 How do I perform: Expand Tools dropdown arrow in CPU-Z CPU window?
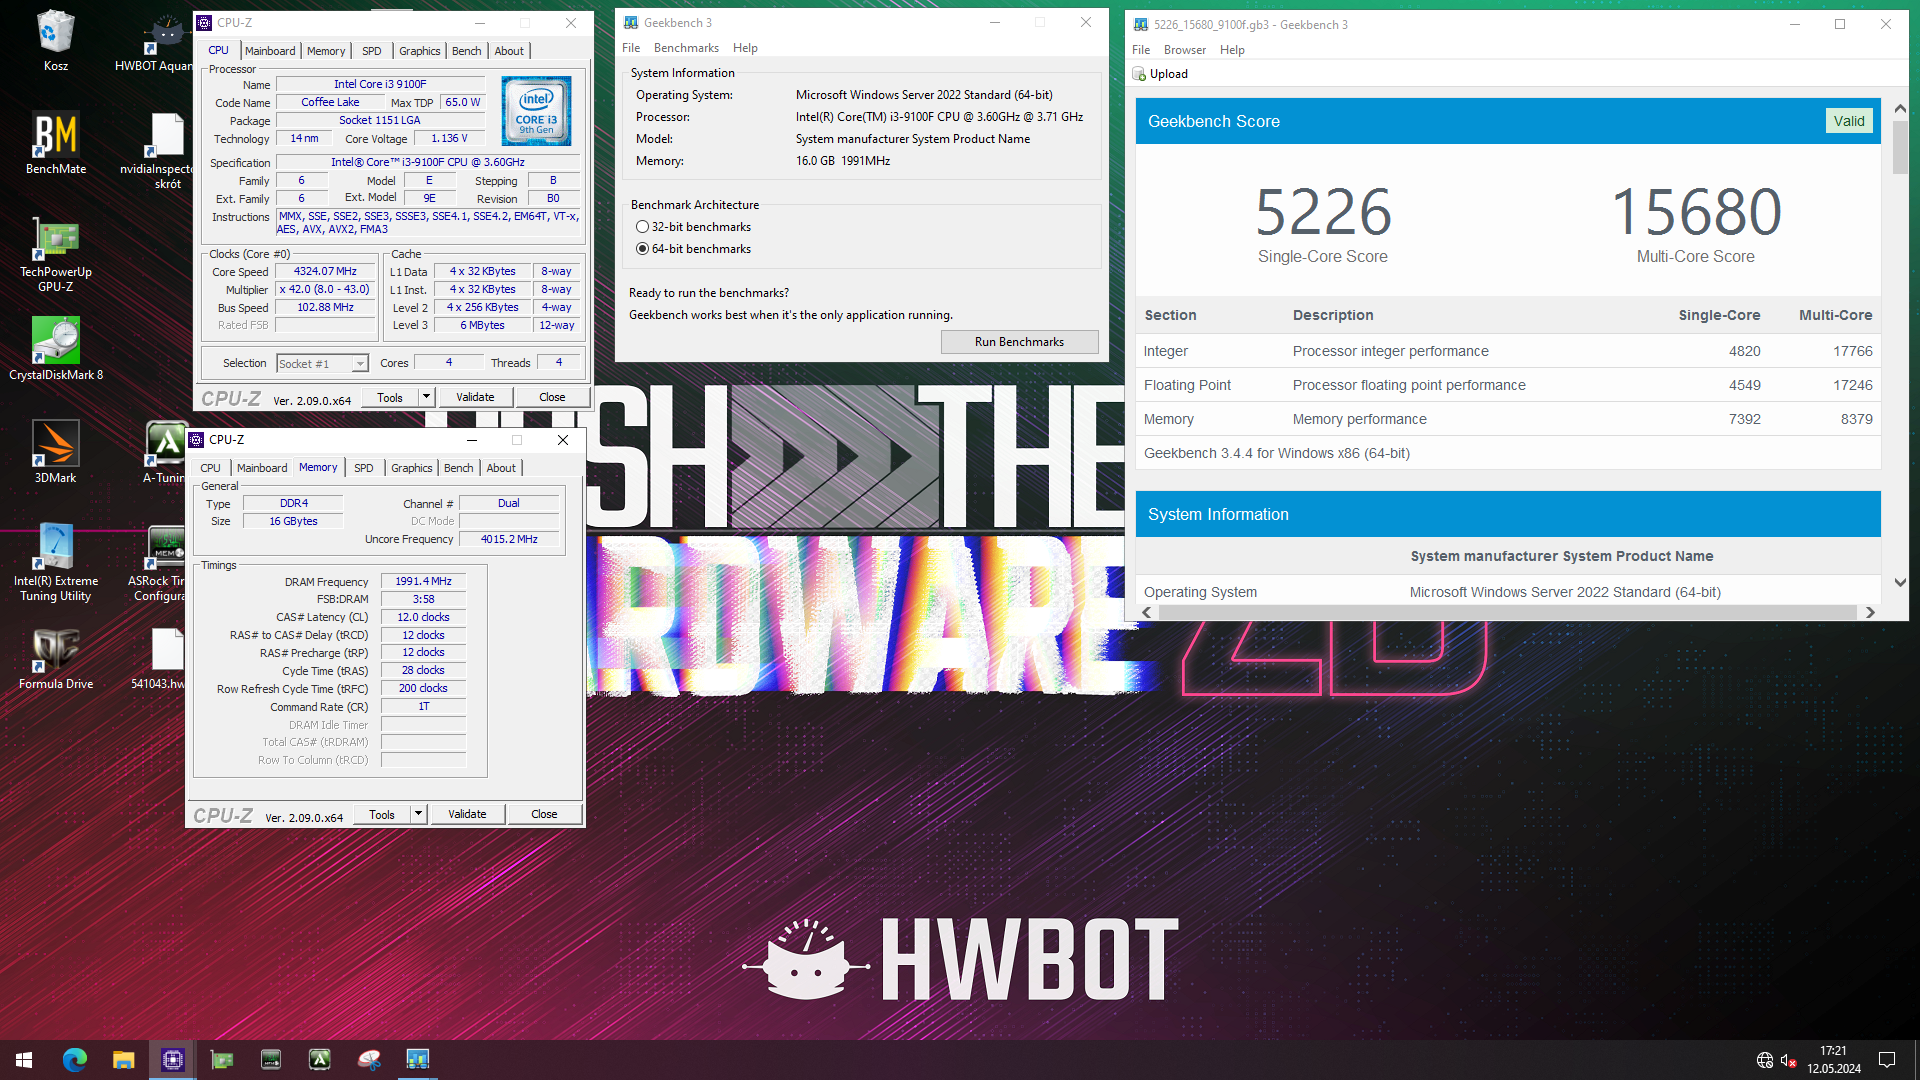click(426, 397)
